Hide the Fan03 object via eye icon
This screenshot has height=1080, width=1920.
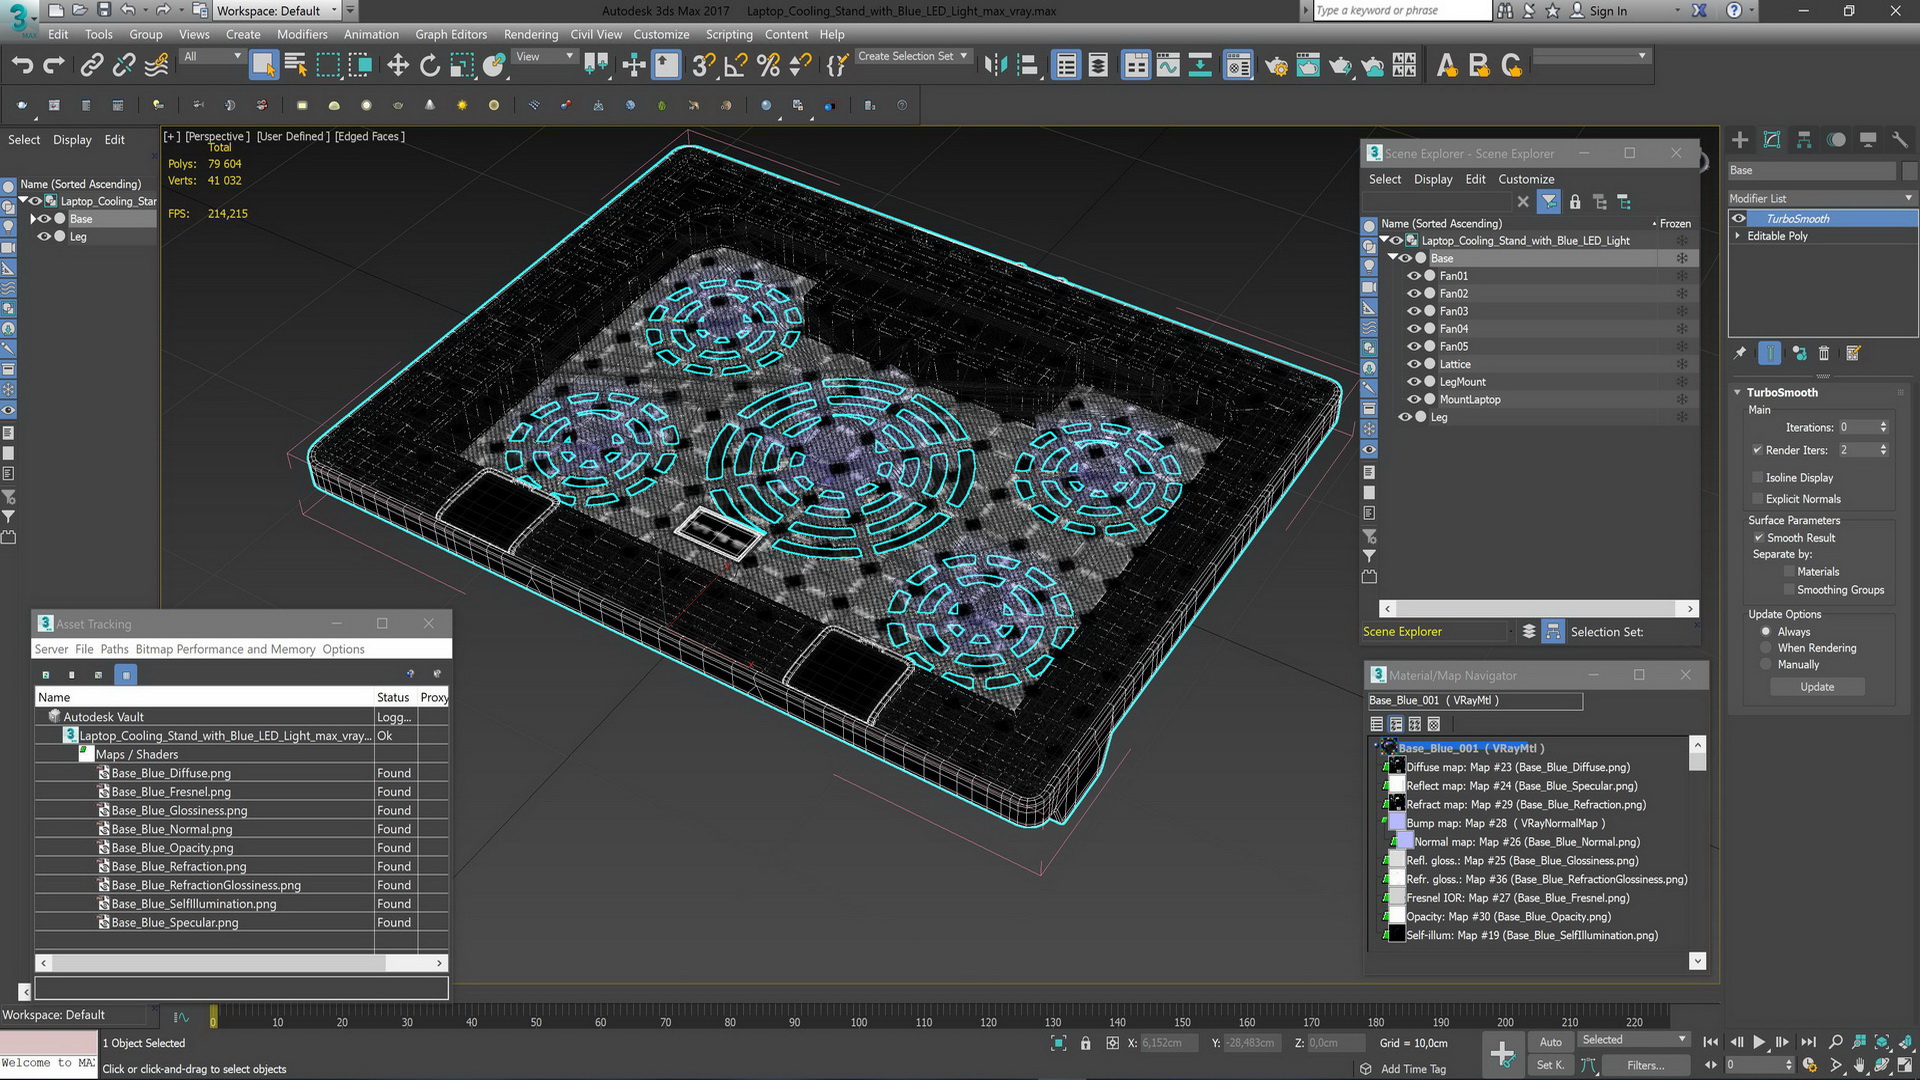1414,311
